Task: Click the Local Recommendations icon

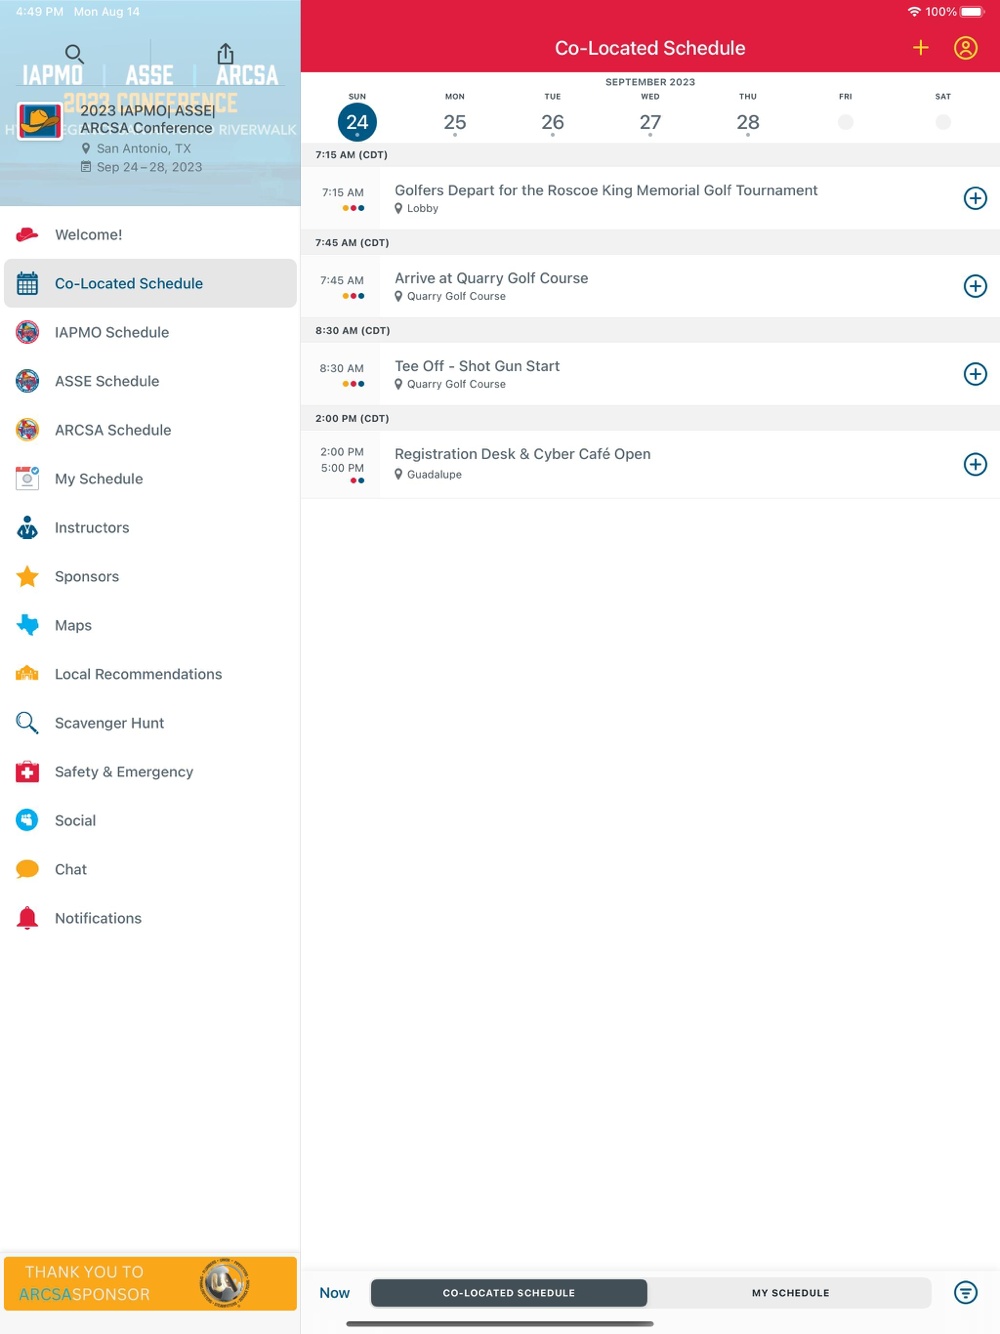Action: point(28,674)
